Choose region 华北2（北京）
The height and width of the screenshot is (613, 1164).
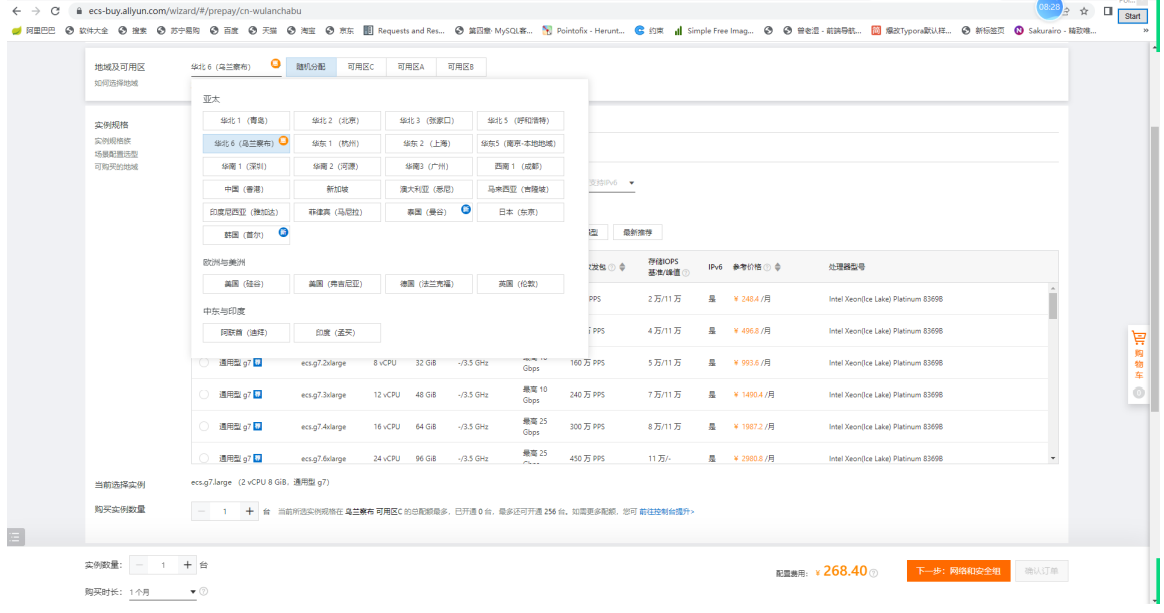click(337, 120)
